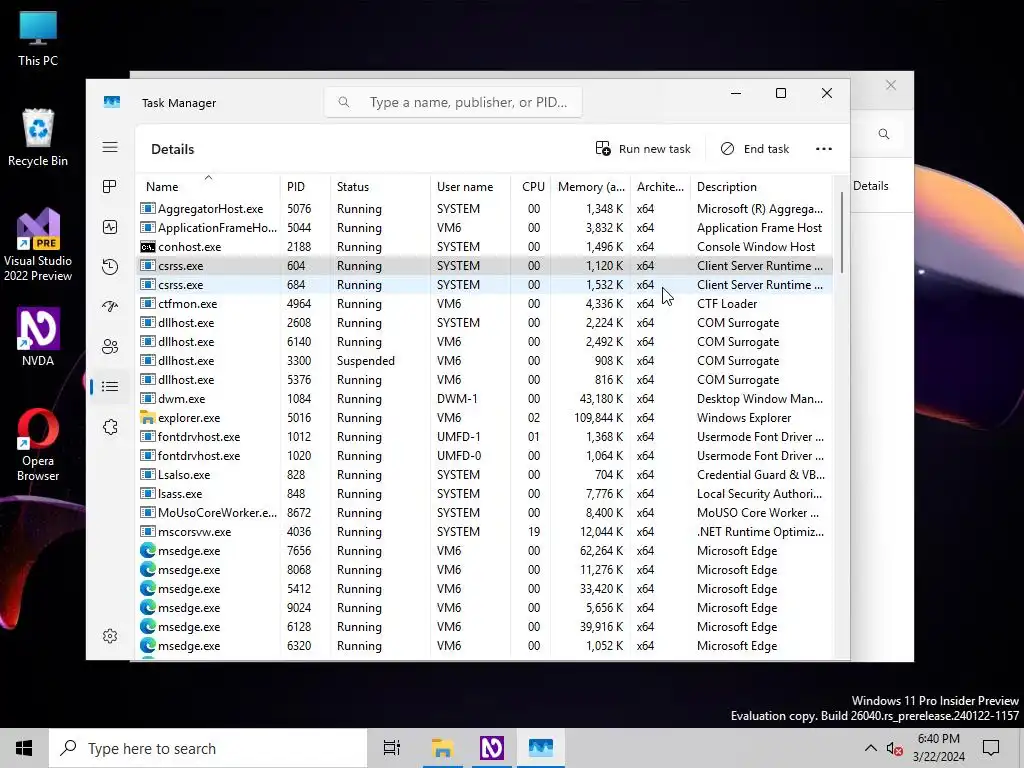Close the background window behind Task Manager

891,85
